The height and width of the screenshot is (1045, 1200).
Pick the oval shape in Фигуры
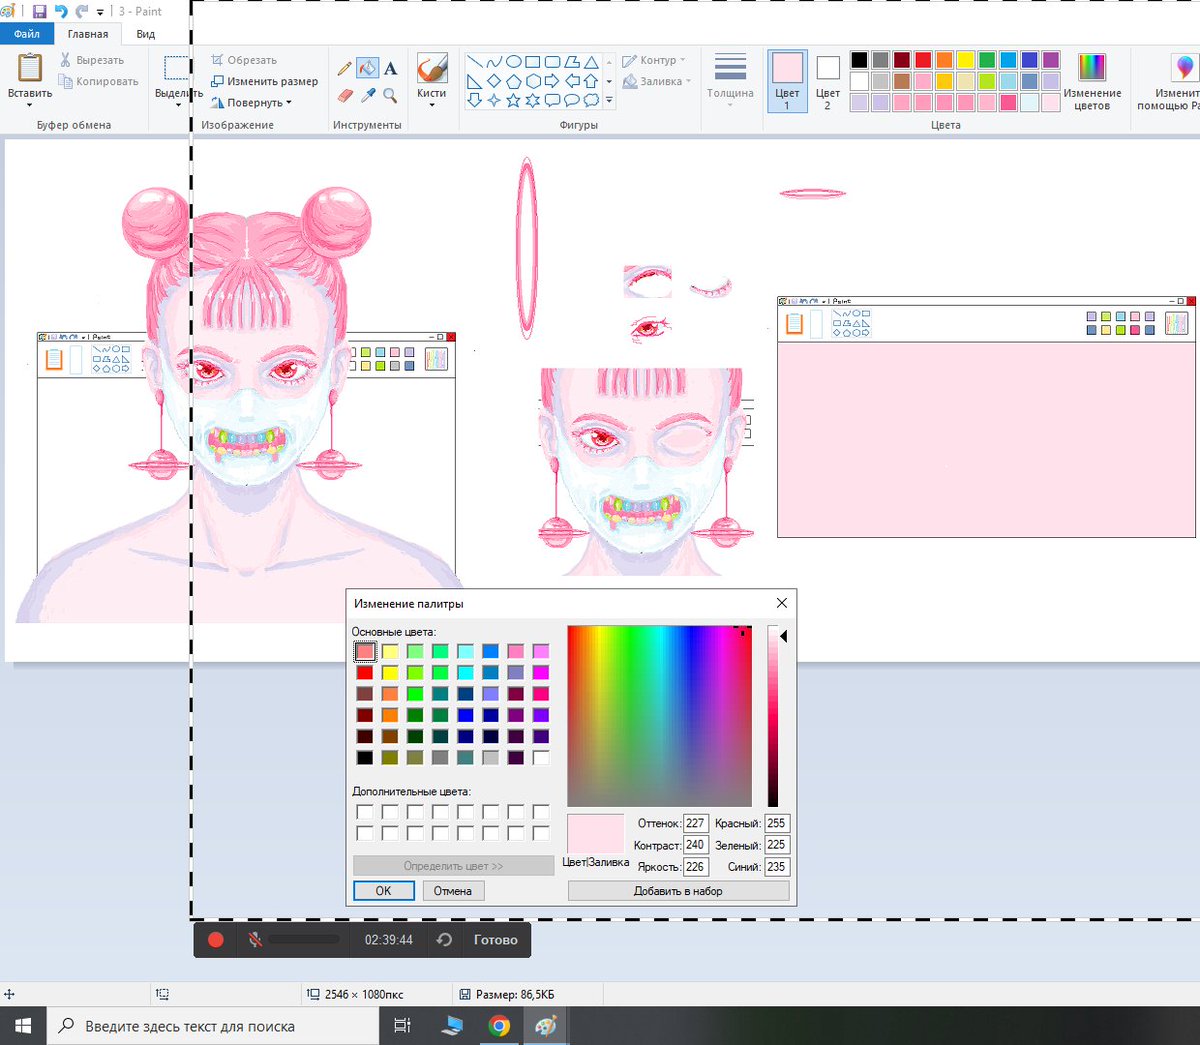tap(513, 62)
